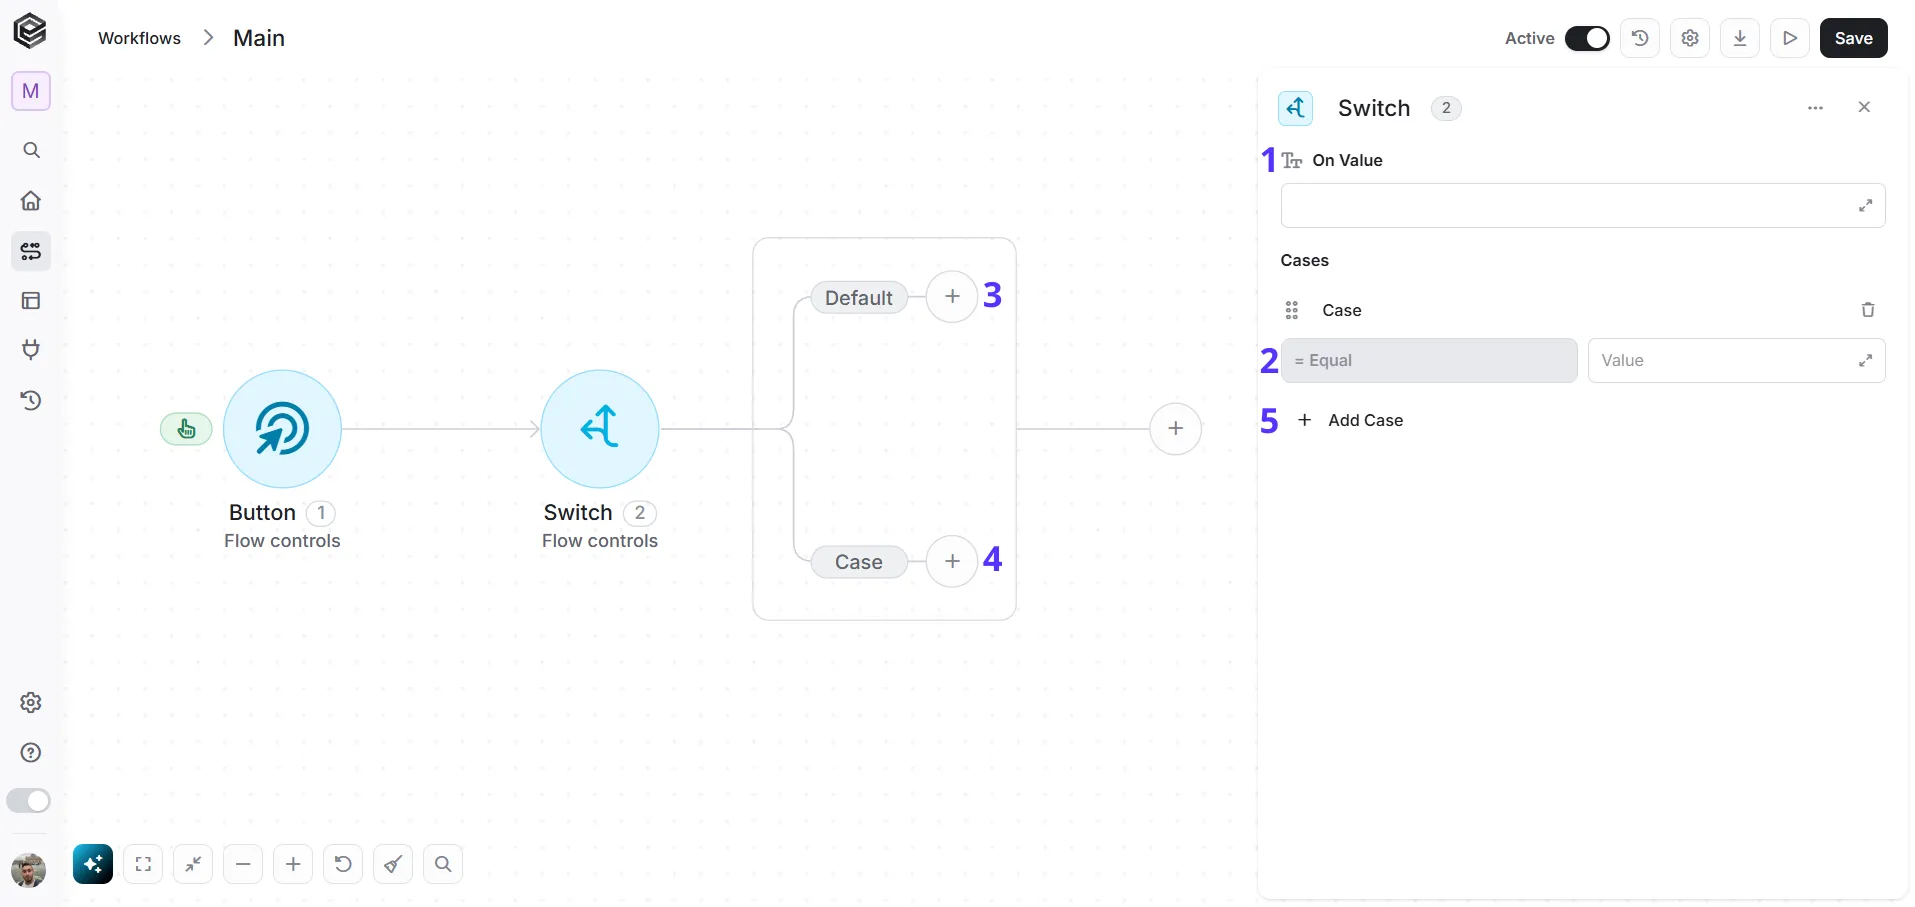Add a step after the Case branch

coord(952,561)
